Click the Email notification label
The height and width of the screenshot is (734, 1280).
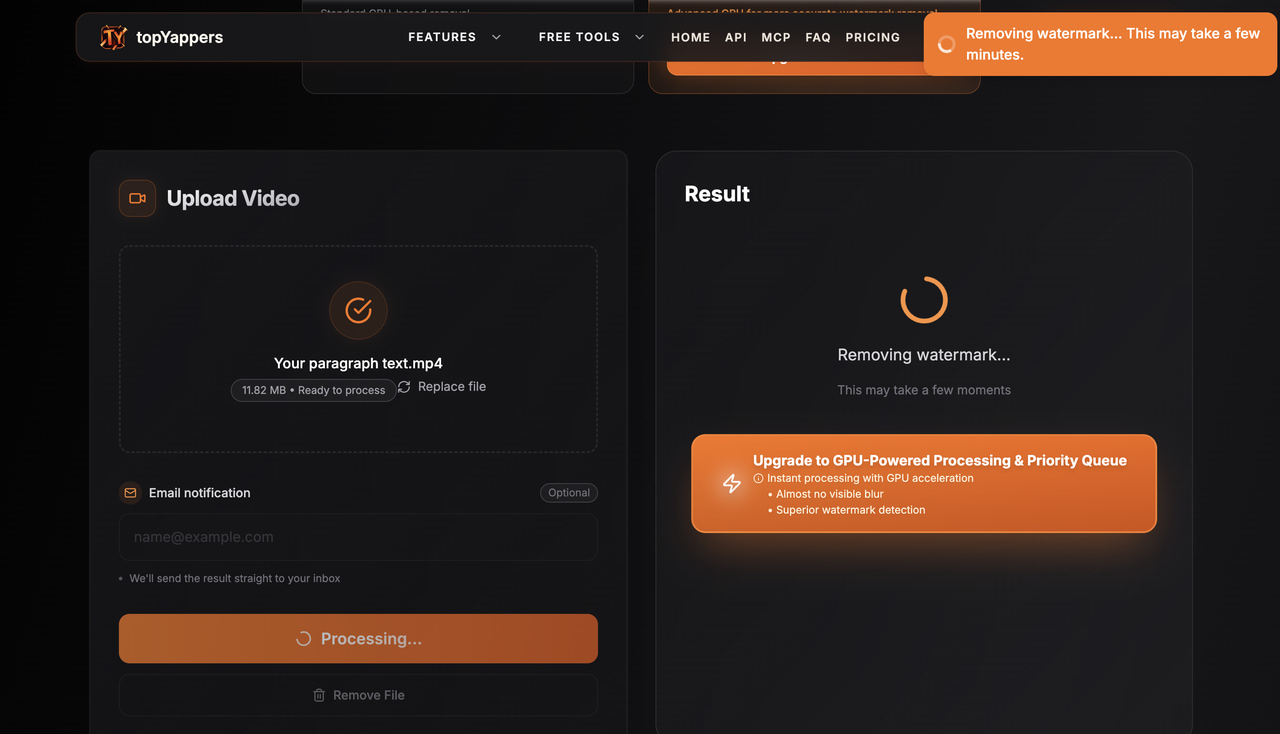(200, 493)
